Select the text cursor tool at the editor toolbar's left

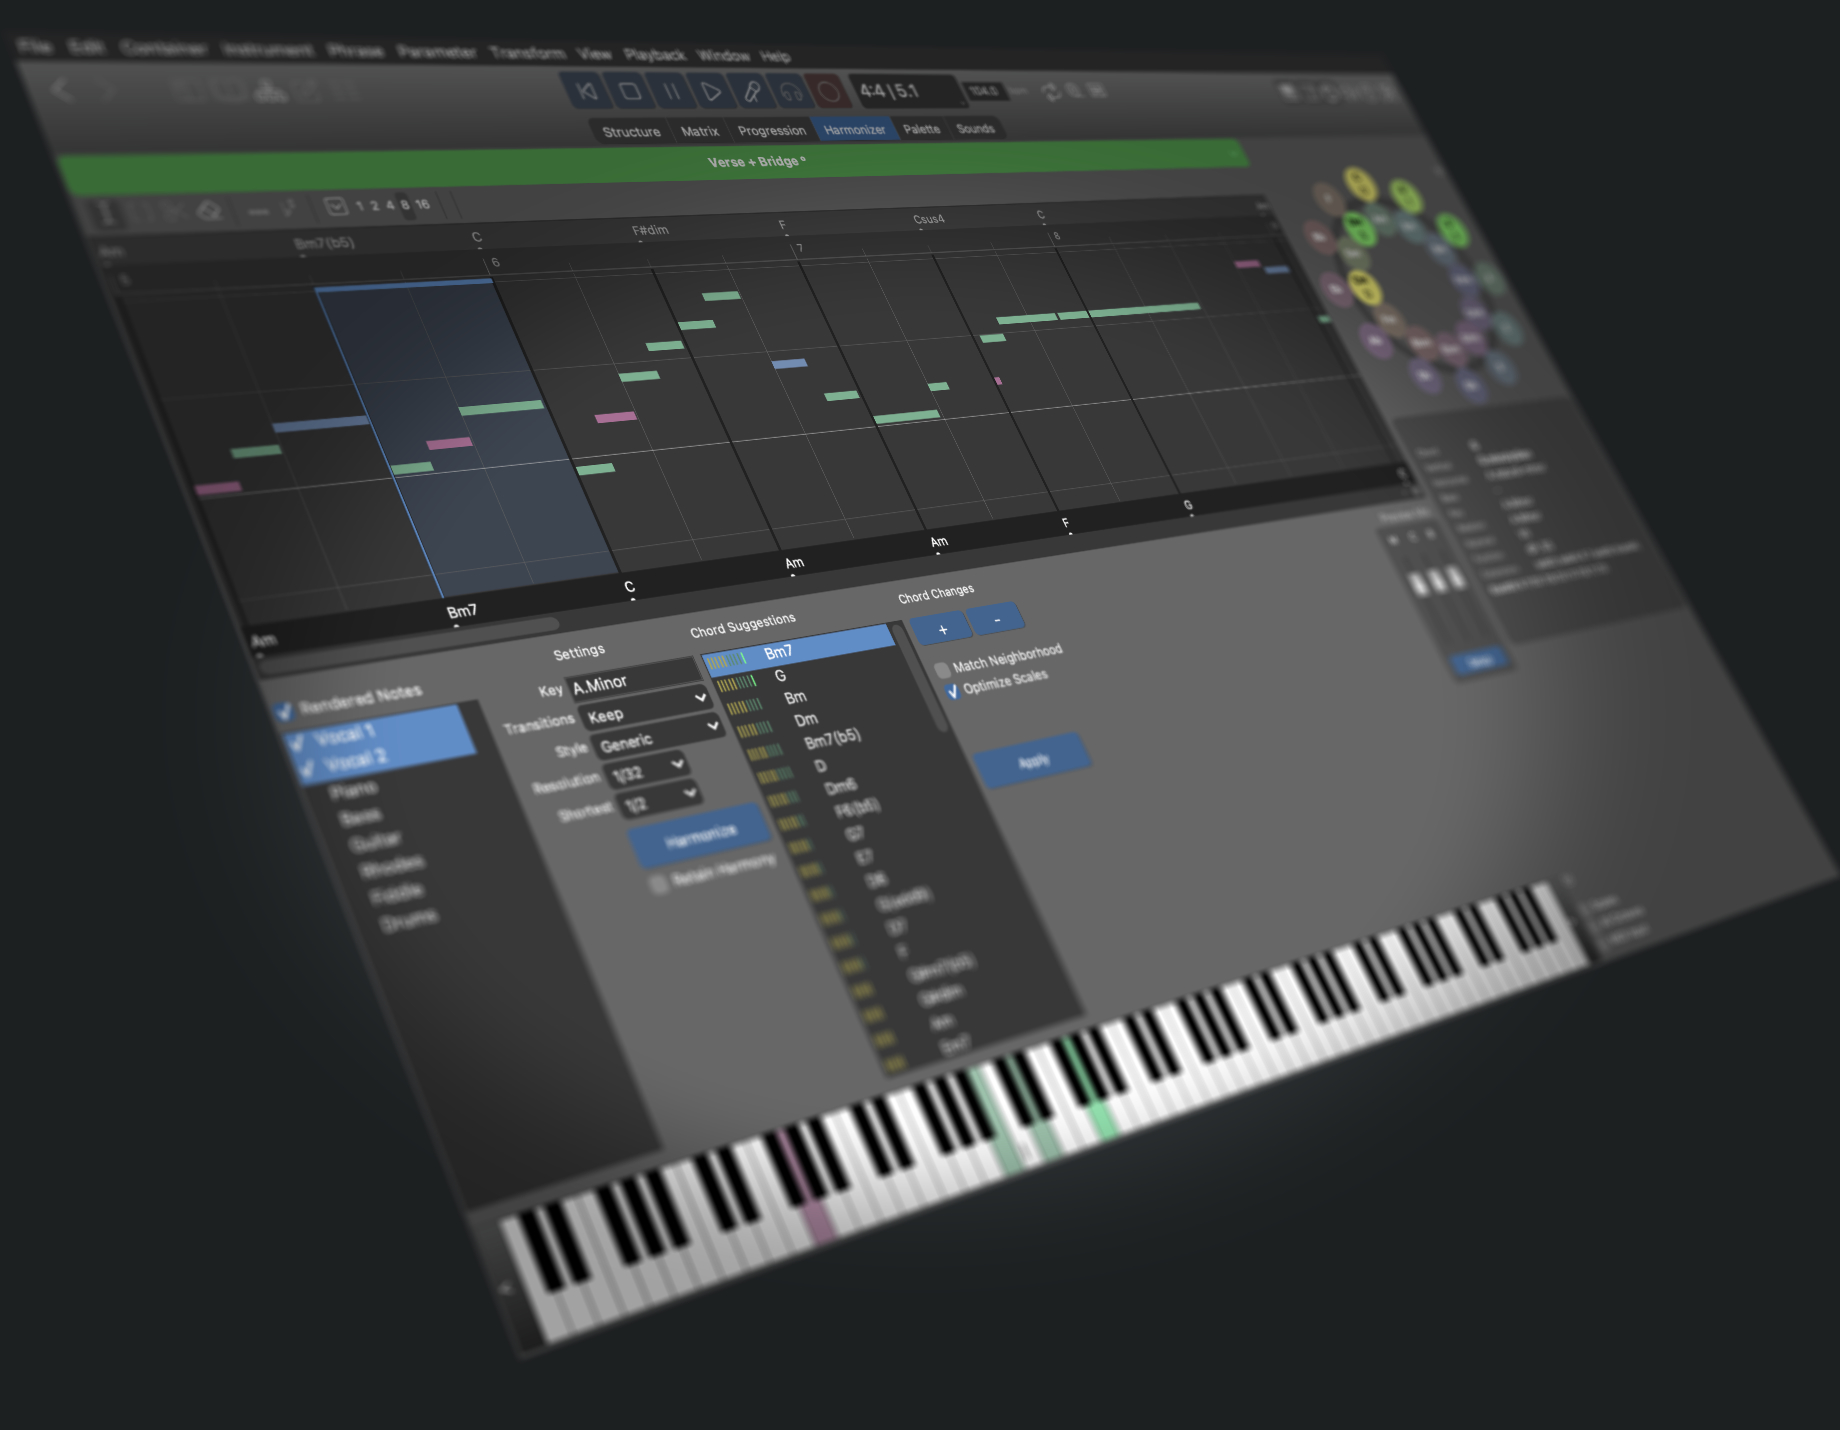click(x=105, y=213)
